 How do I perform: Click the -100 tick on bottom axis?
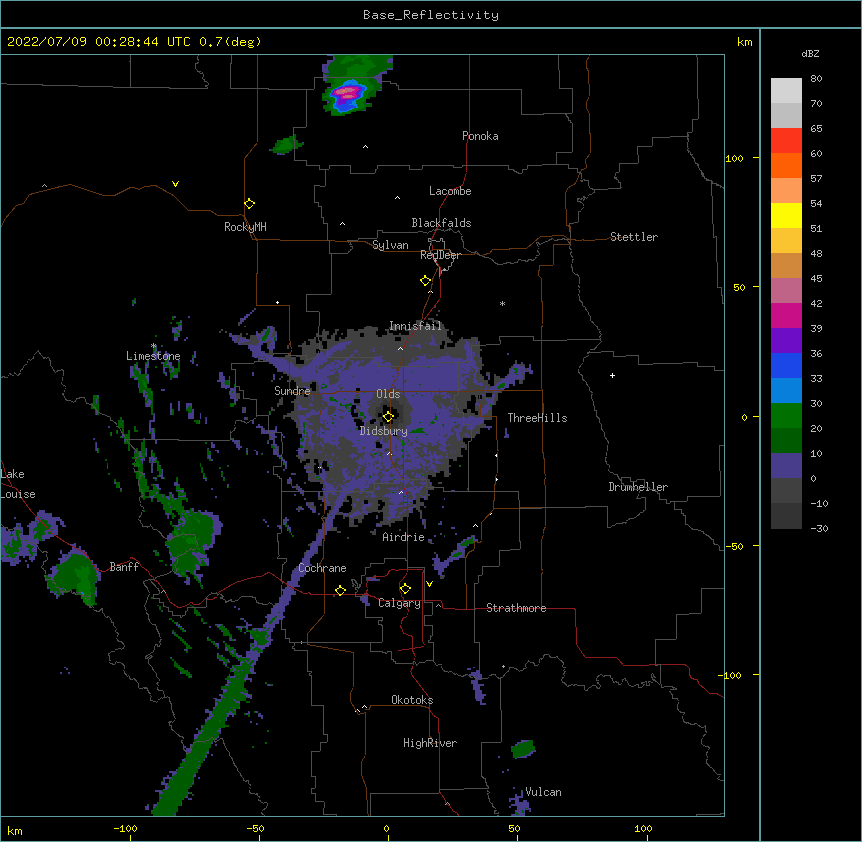tap(125, 828)
